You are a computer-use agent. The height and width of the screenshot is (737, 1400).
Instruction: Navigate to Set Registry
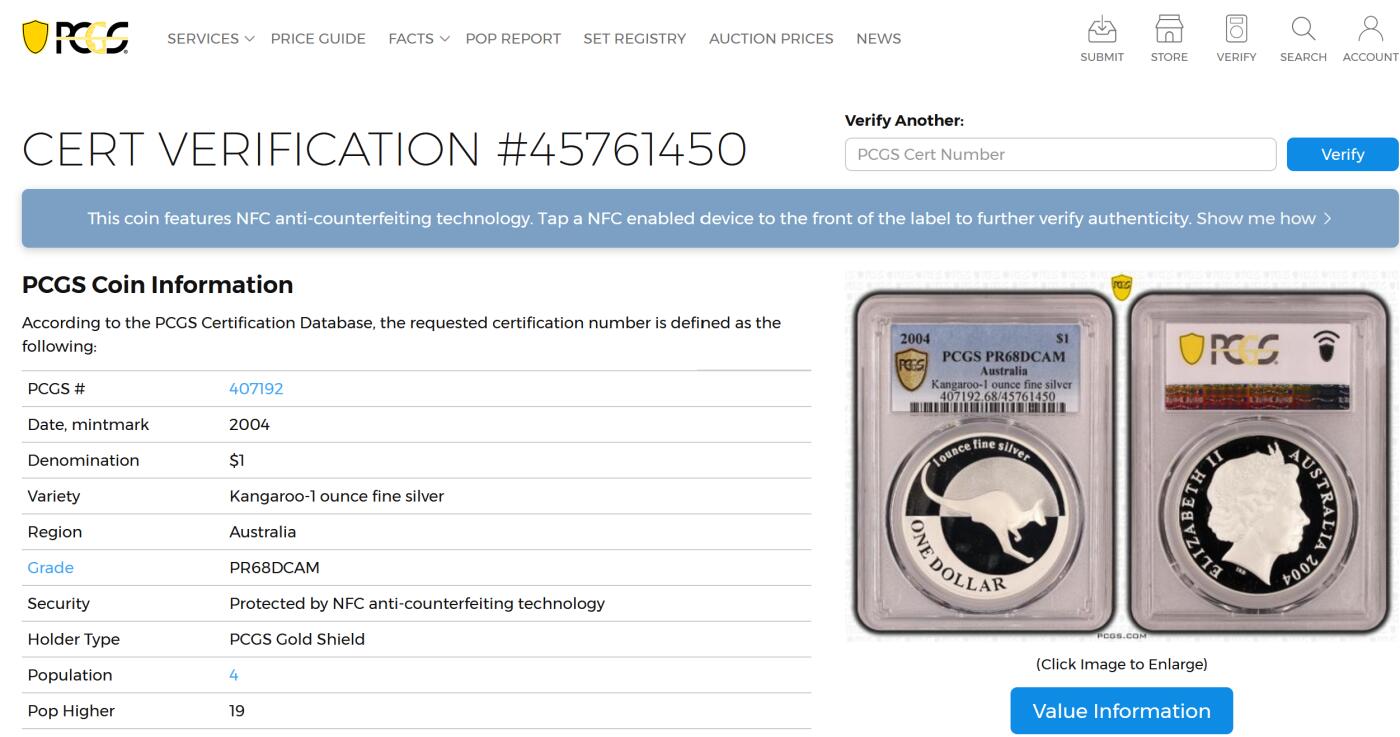click(x=635, y=39)
